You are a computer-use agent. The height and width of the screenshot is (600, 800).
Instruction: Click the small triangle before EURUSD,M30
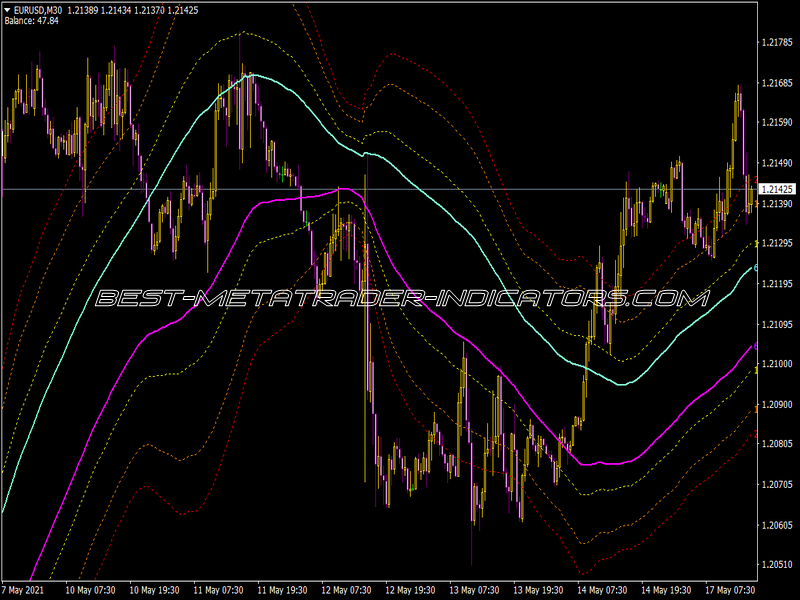7,10
